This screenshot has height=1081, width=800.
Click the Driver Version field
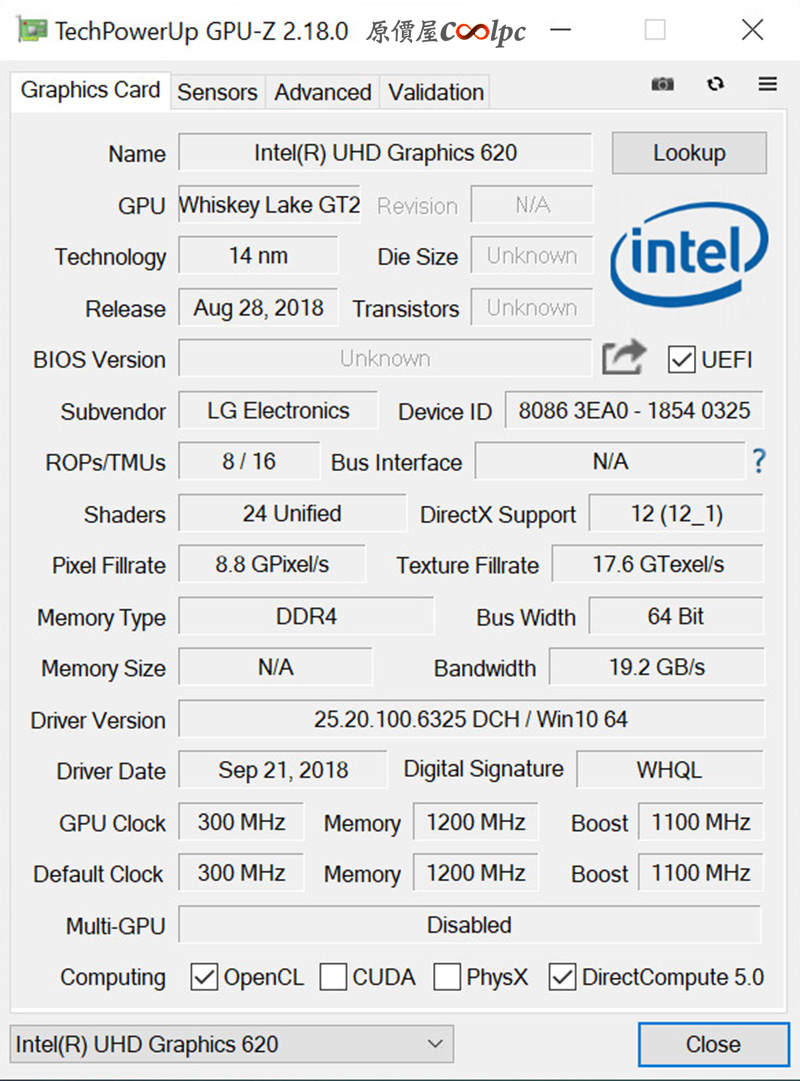click(x=471, y=719)
